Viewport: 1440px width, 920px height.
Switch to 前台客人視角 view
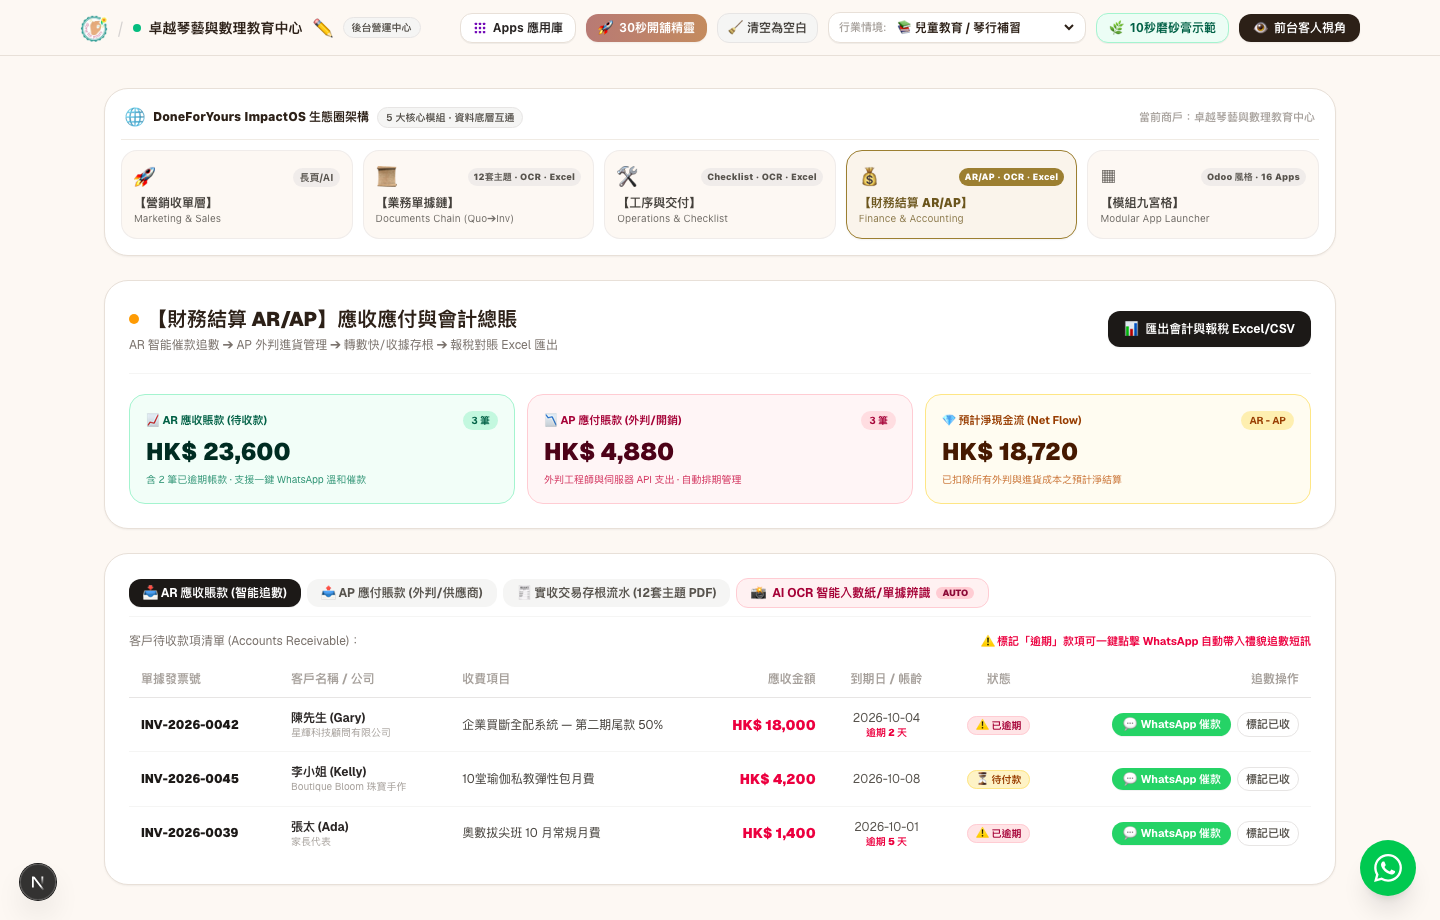1299,28
